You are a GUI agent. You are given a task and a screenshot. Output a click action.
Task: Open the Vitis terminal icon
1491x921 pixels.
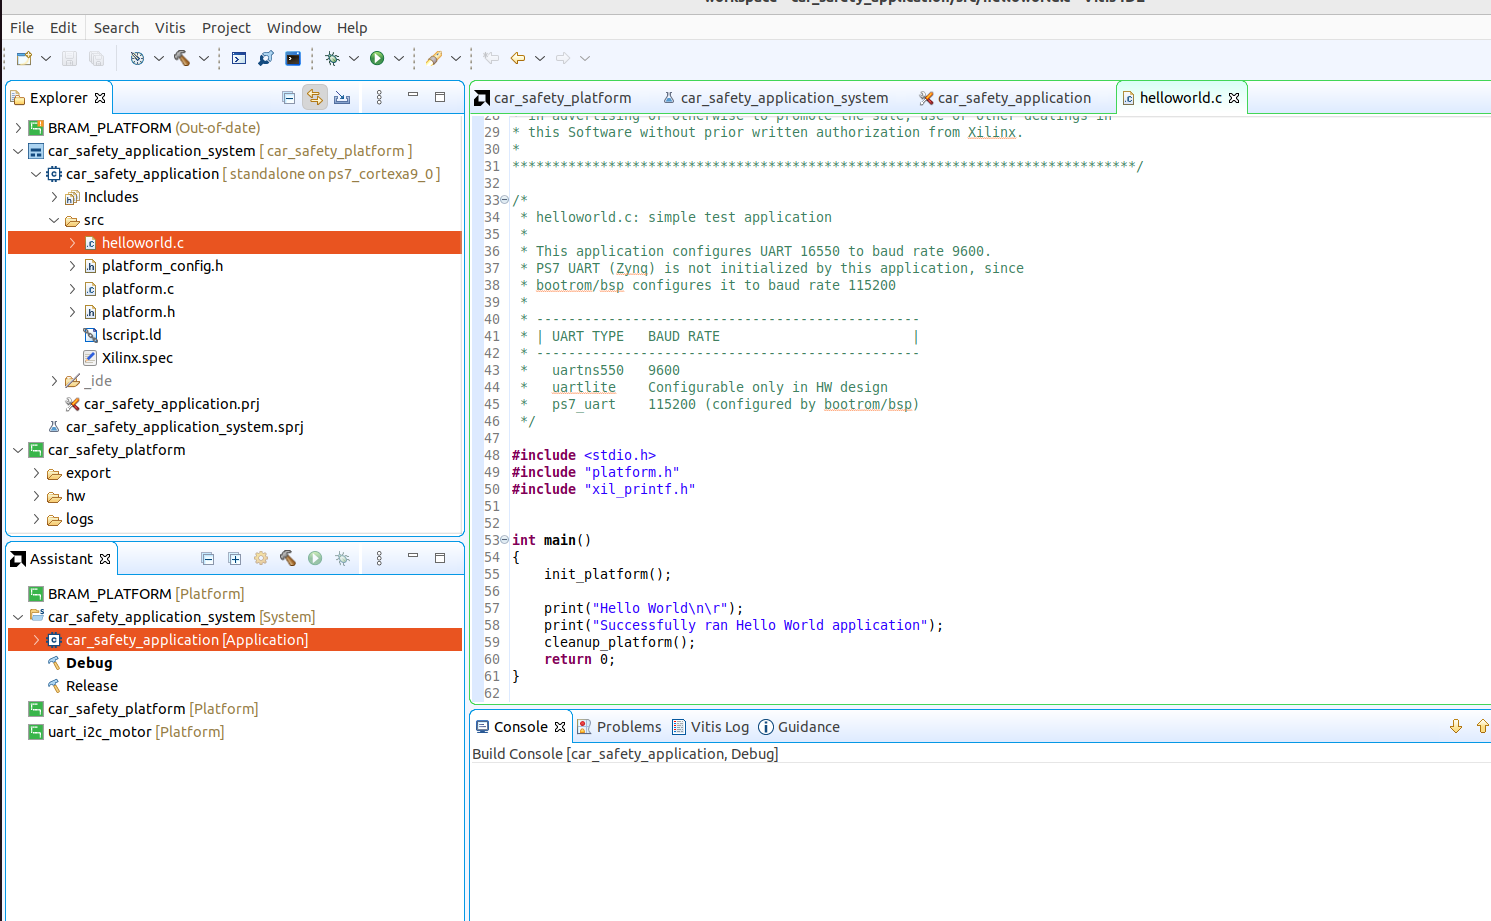pyautogui.click(x=293, y=58)
